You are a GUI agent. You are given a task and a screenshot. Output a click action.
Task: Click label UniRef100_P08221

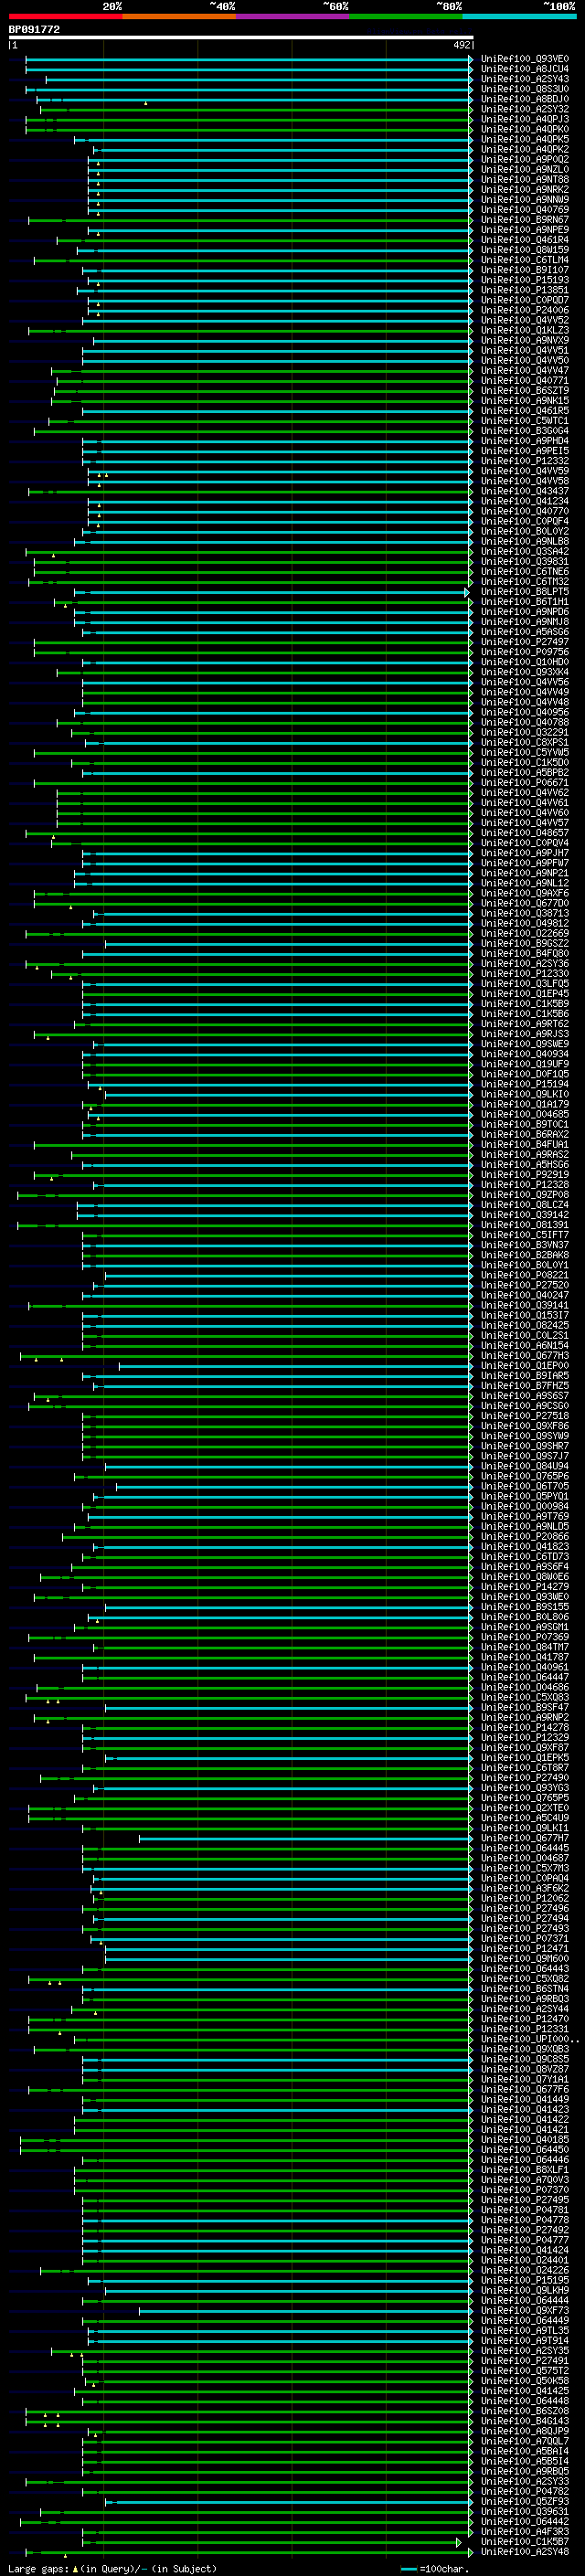[x=524, y=1275]
